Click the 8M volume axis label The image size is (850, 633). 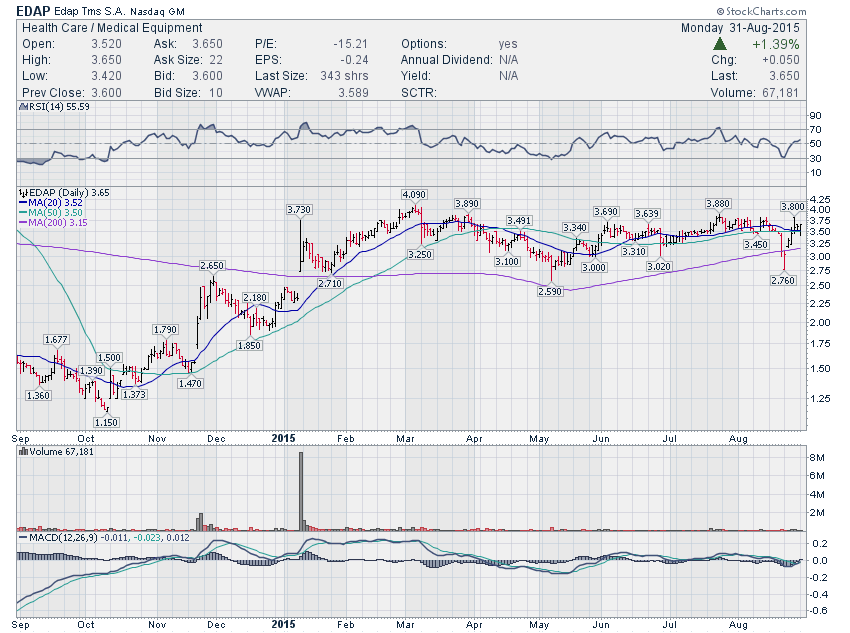point(817,457)
